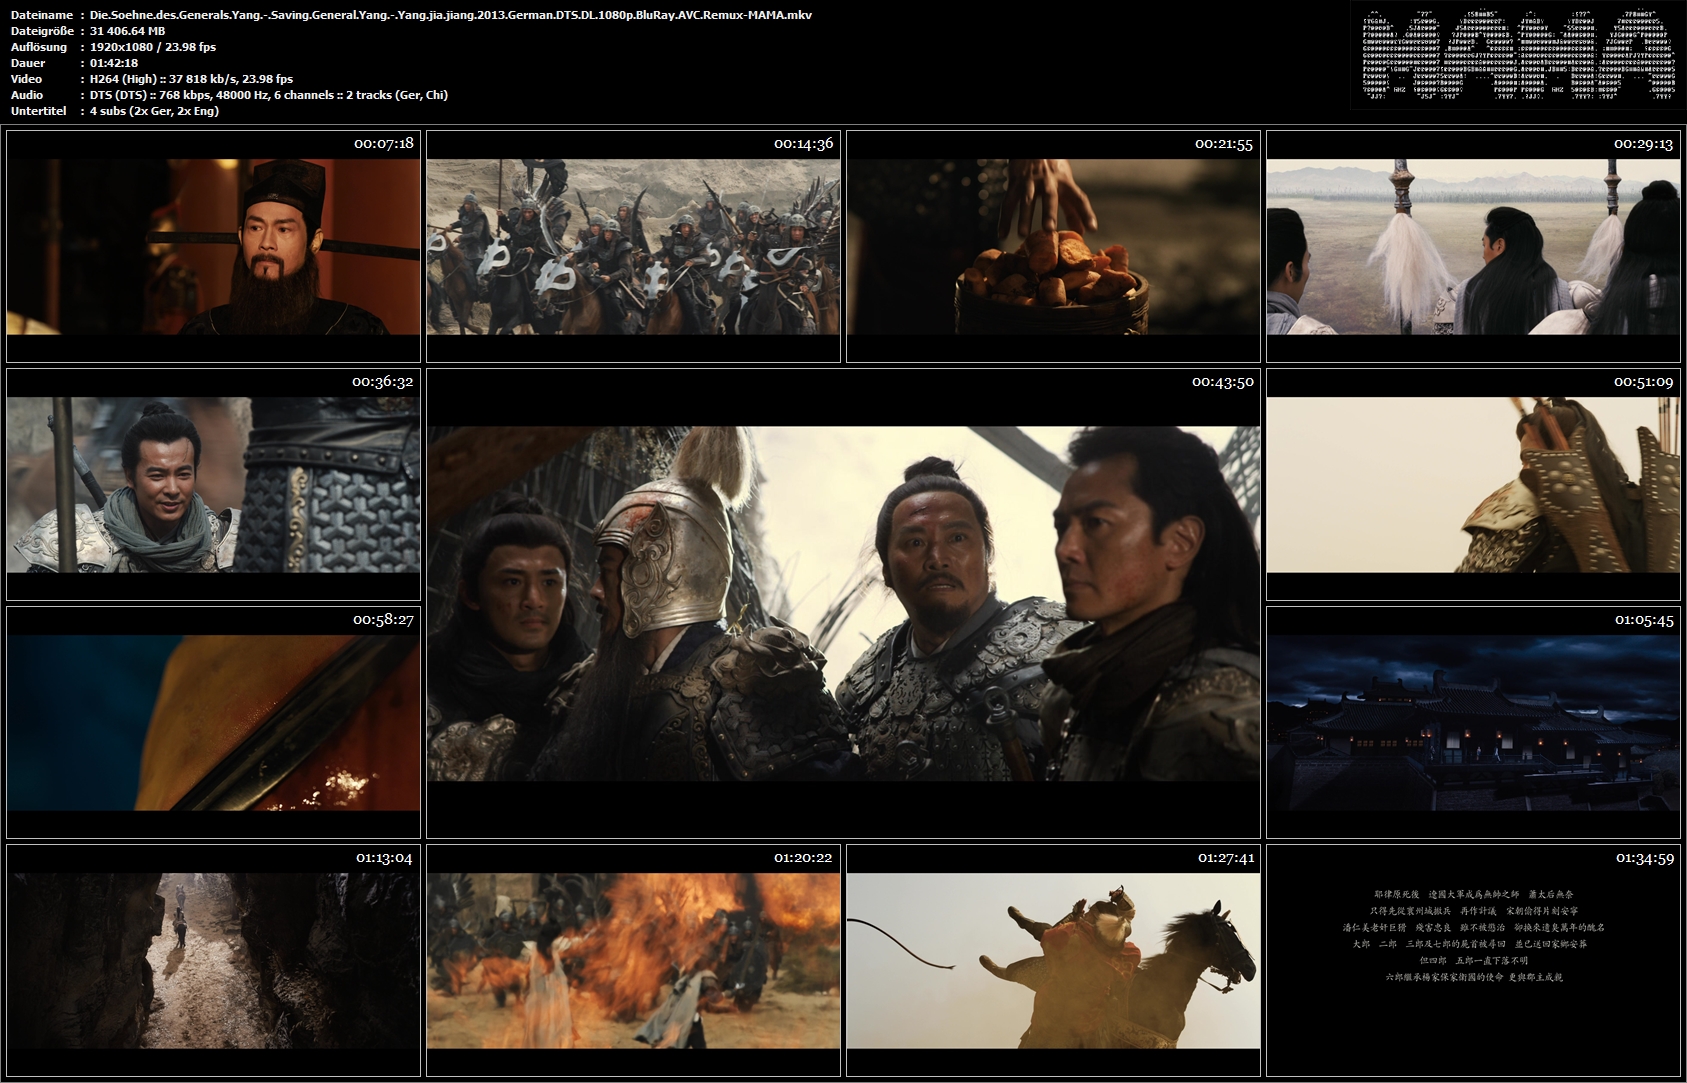The width and height of the screenshot is (1687, 1083).
Task: Open the frame stamped 00:21:55
Action: [1053, 246]
